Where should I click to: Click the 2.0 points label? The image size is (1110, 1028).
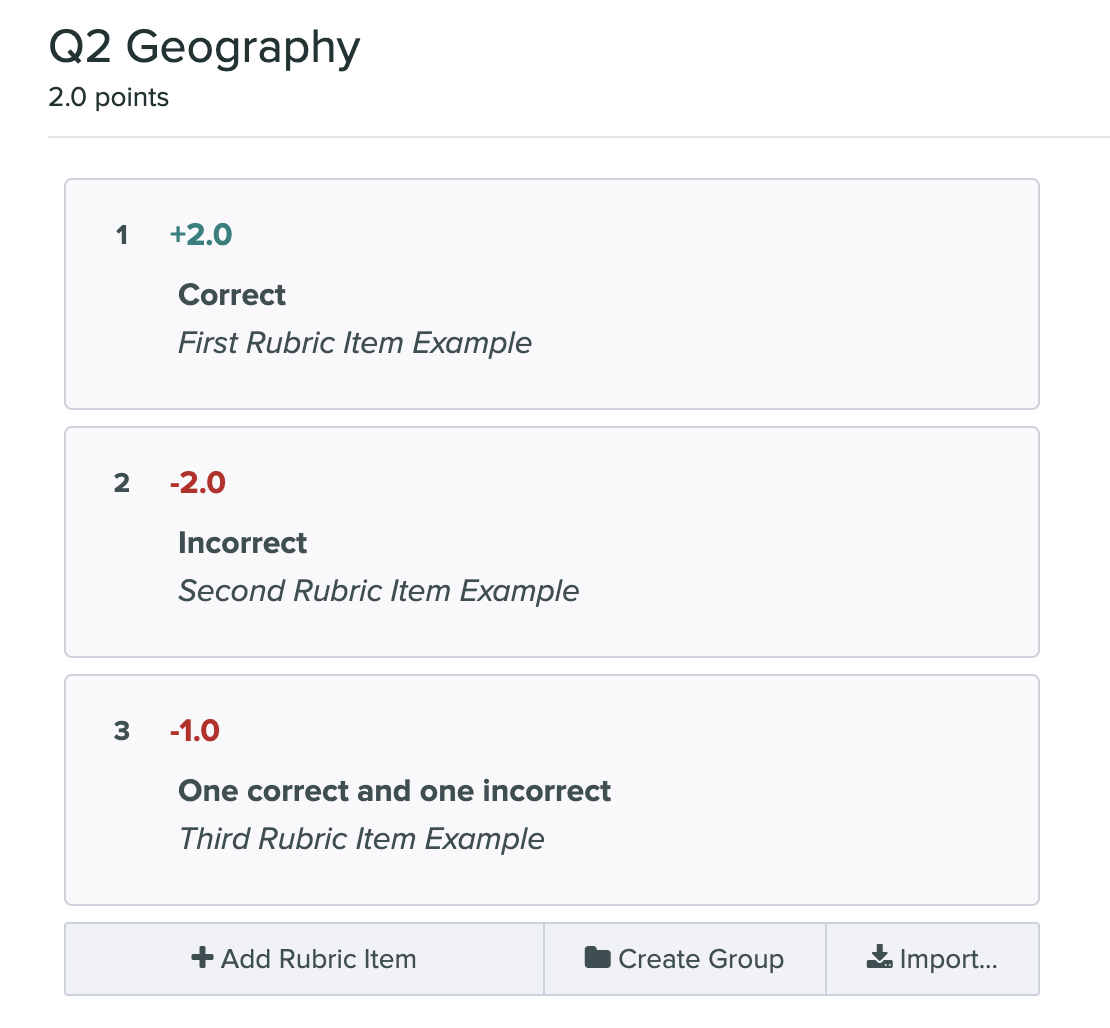point(108,98)
